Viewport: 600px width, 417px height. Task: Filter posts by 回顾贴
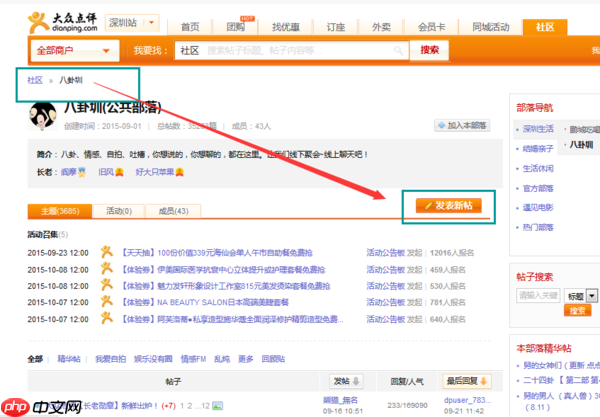pyautogui.click(x=273, y=359)
